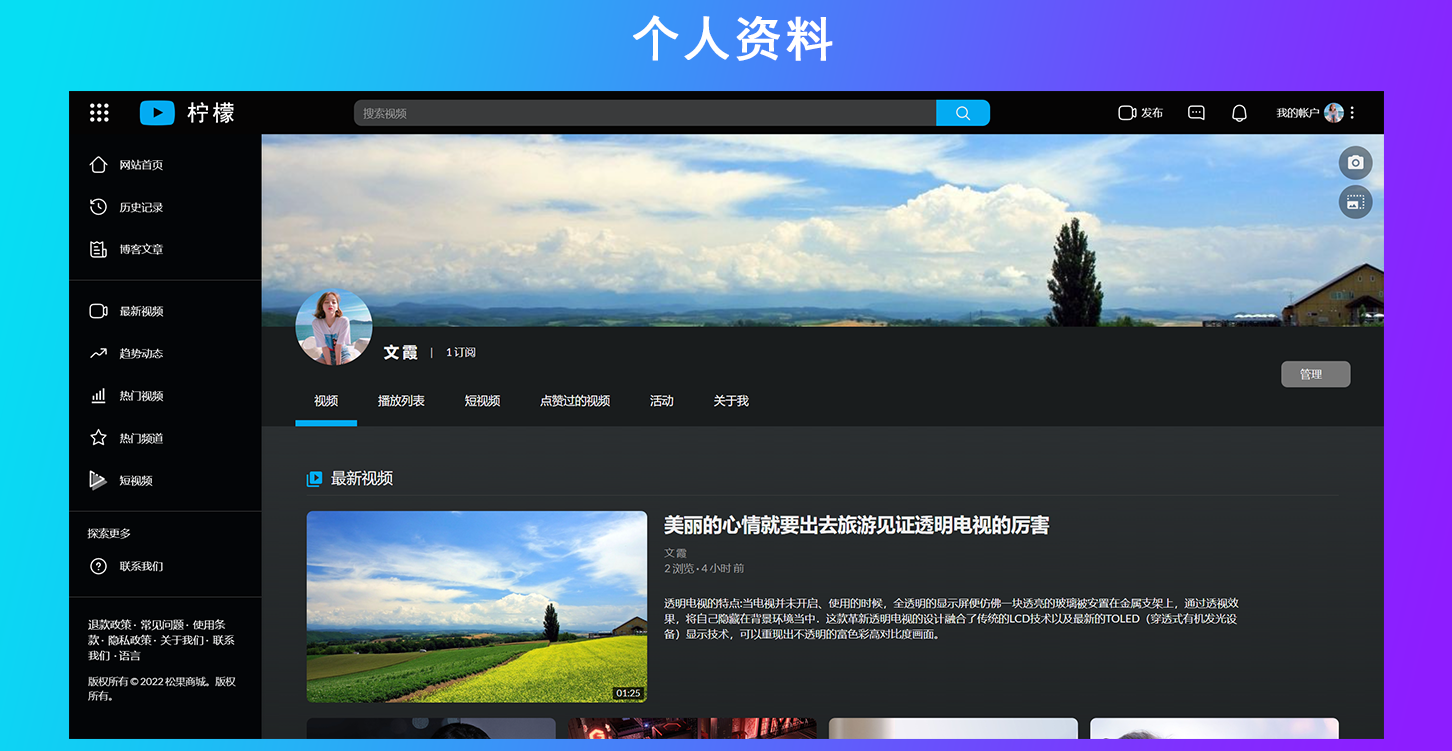1452x751 pixels.
Task: Open the 我的帐户 three-dot menu
Action: [x=1352, y=113]
